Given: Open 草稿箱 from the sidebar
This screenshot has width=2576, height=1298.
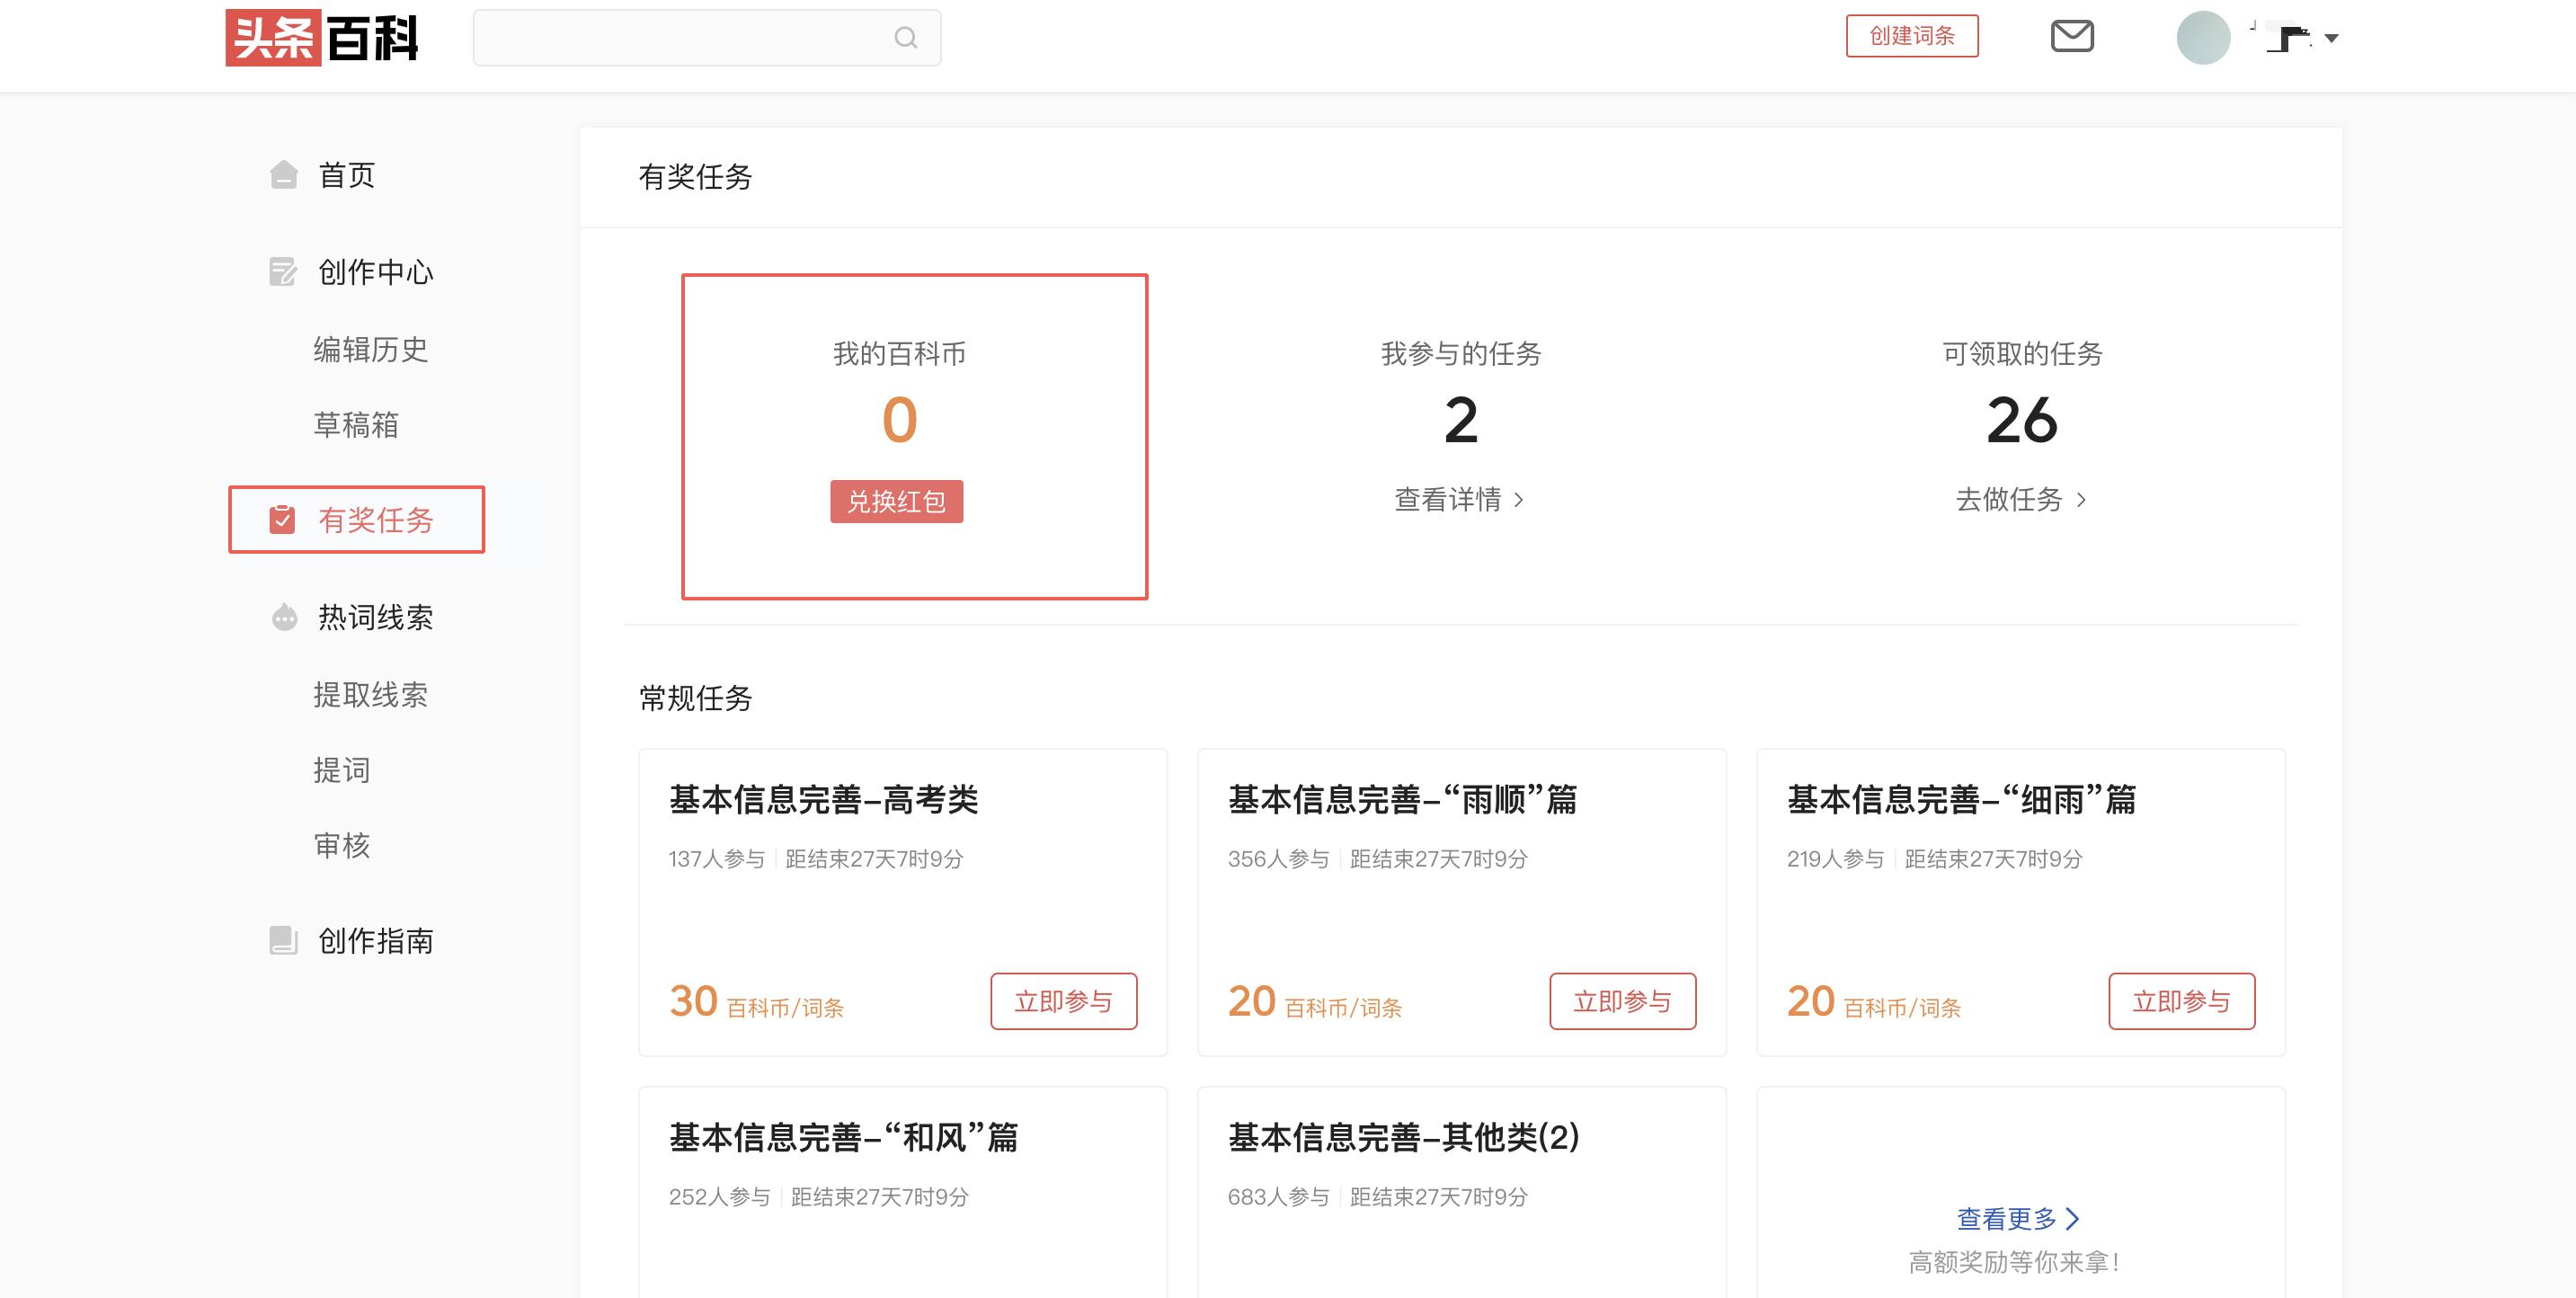Looking at the screenshot, I should [355, 425].
